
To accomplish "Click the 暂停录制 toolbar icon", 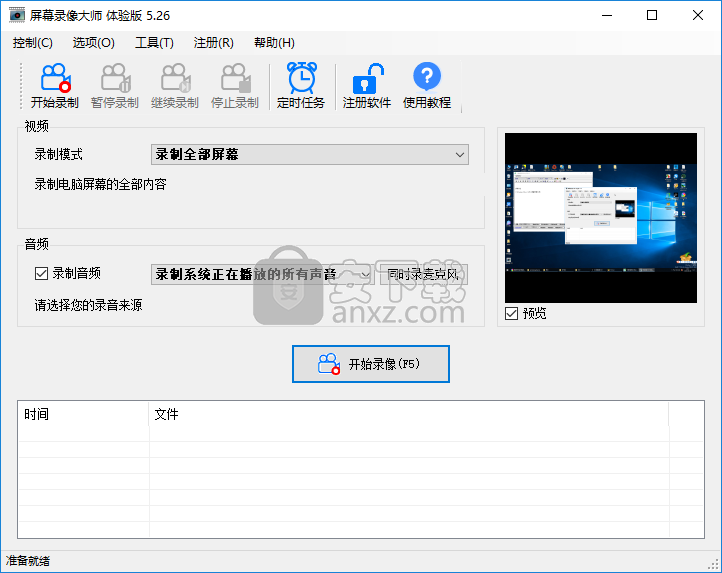I will click(x=115, y=86).
